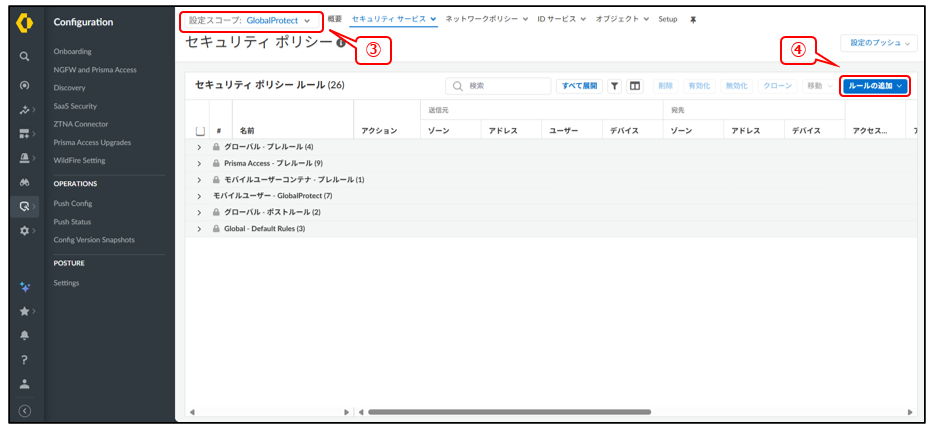The image size is (936, 430).
Task: Click the question mark help icon
Action: tap(24, 360)
